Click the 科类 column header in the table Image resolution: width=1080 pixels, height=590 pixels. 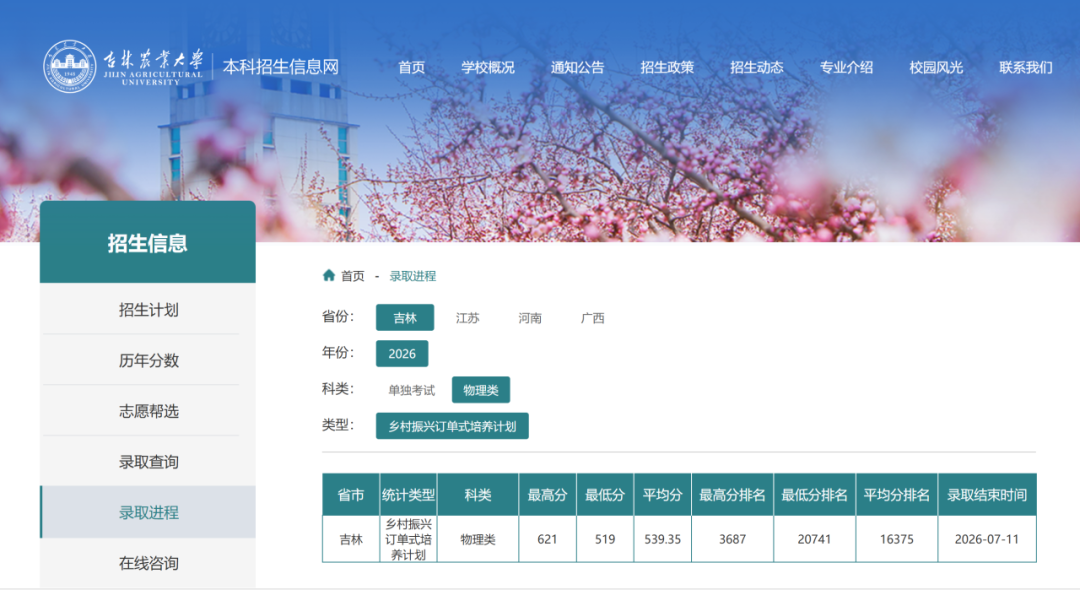coord(477,494)
